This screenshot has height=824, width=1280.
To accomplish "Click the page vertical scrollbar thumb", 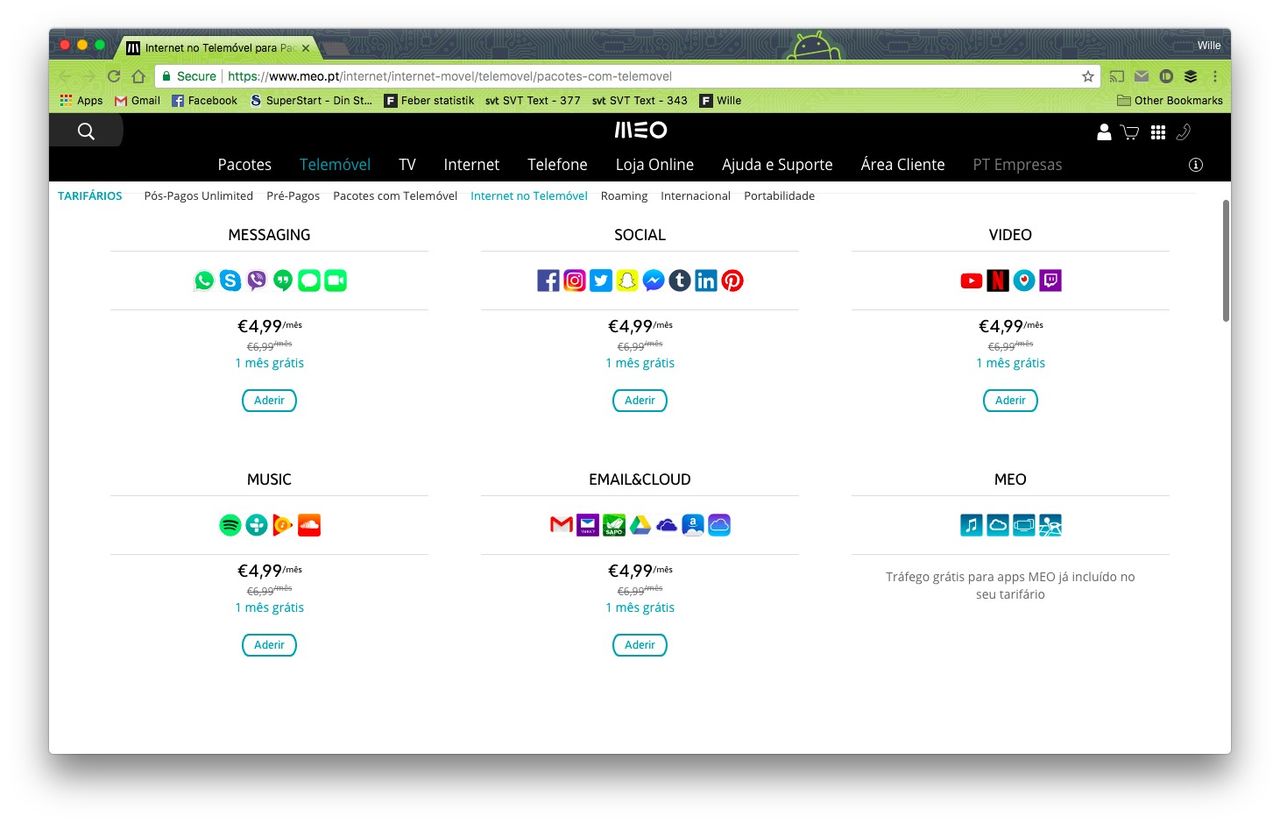I will pyautogui.click(x=1226, y=260).
